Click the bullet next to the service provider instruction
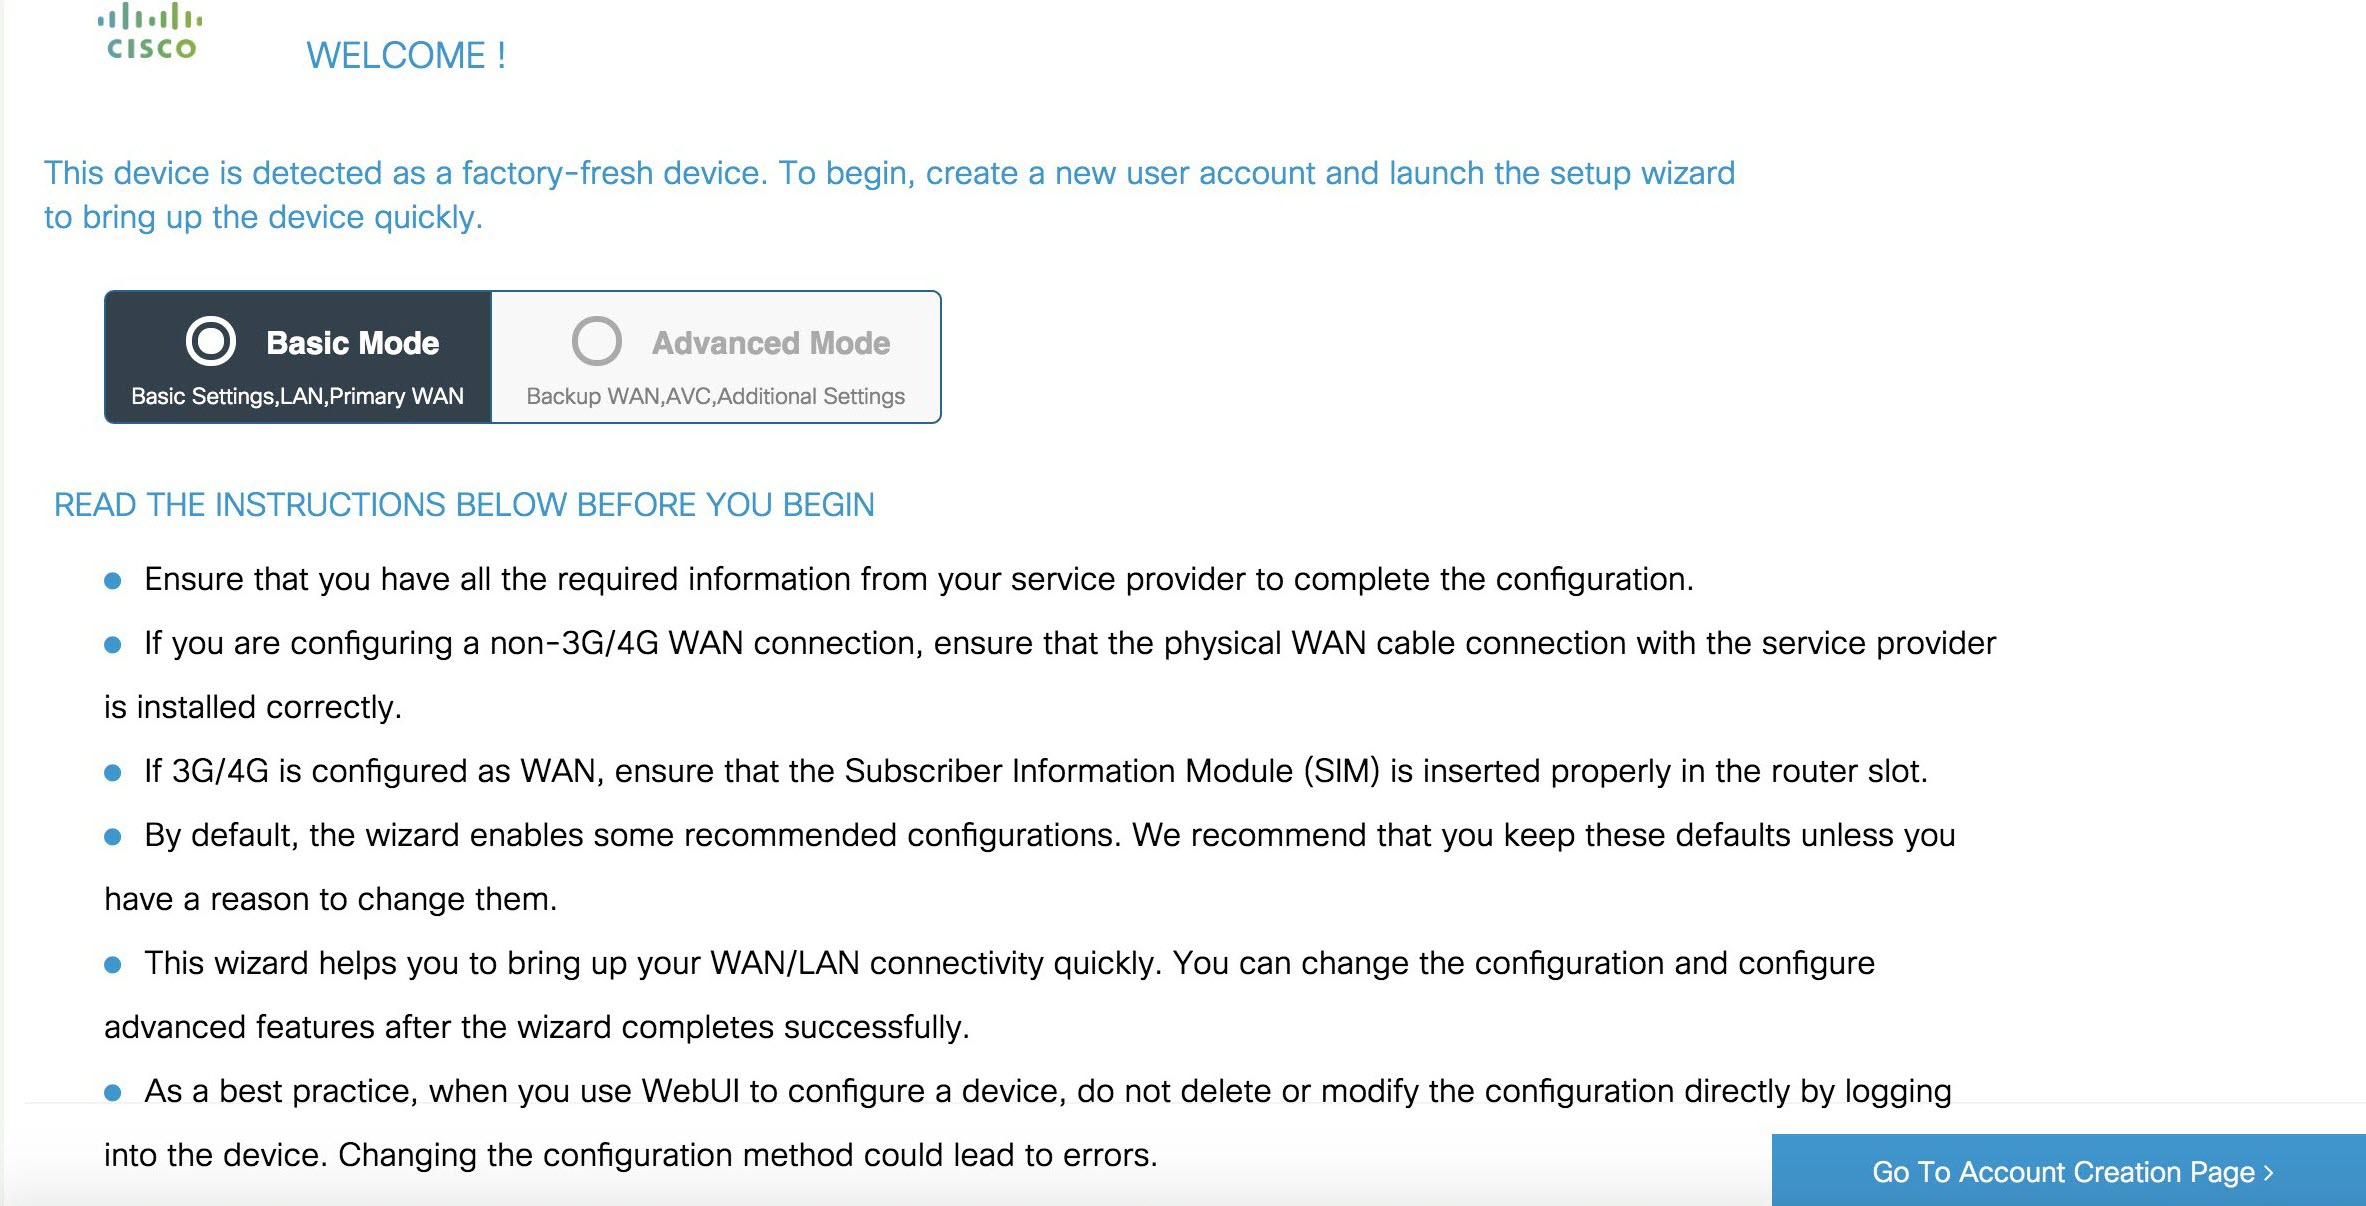This screenshot has width=2366, height=1206. (115, 578)
